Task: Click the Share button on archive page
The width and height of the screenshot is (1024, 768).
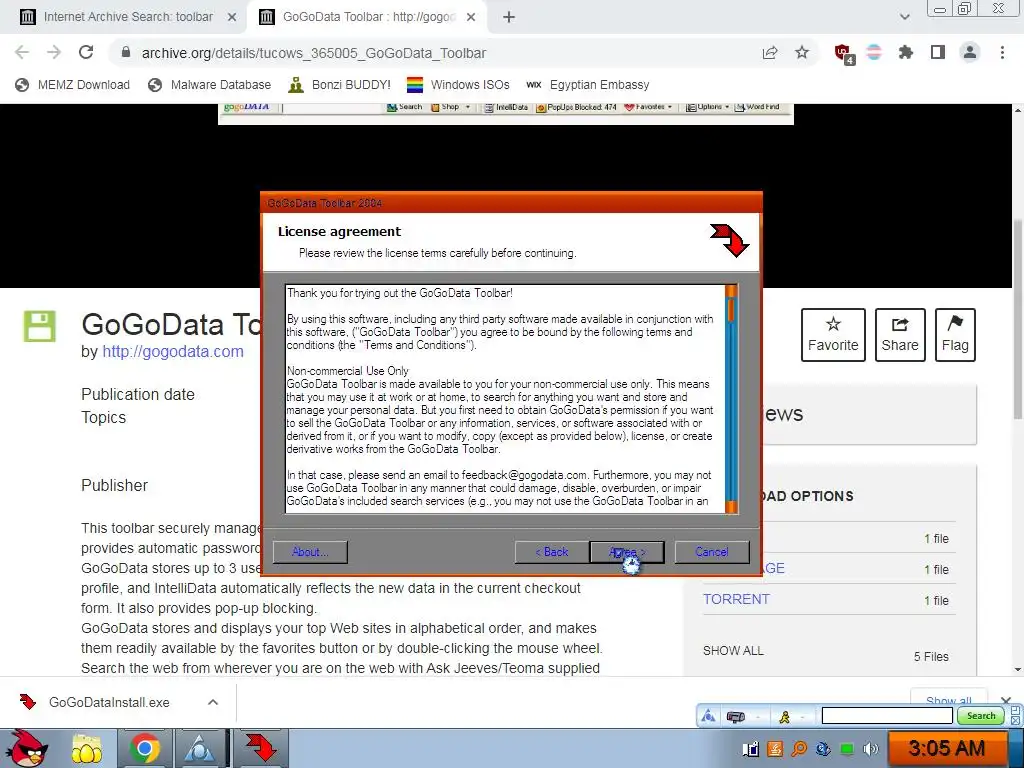Action: tap(900, 334)
